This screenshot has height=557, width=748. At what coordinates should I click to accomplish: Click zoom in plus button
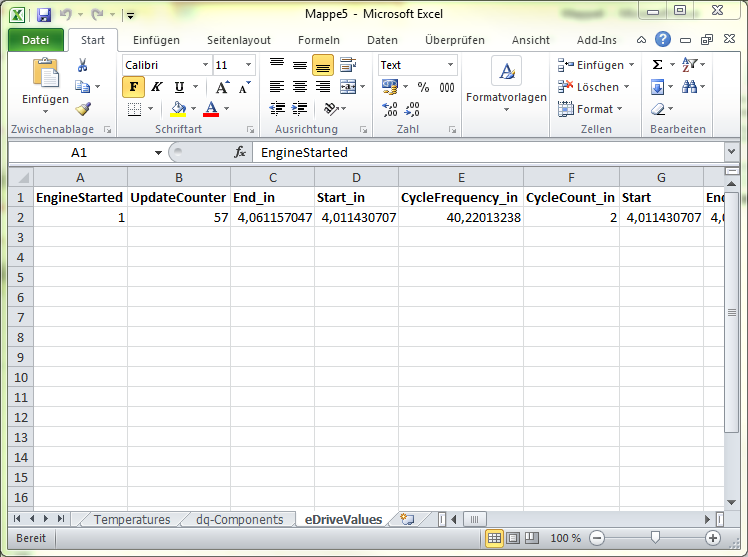click(713, 538)
